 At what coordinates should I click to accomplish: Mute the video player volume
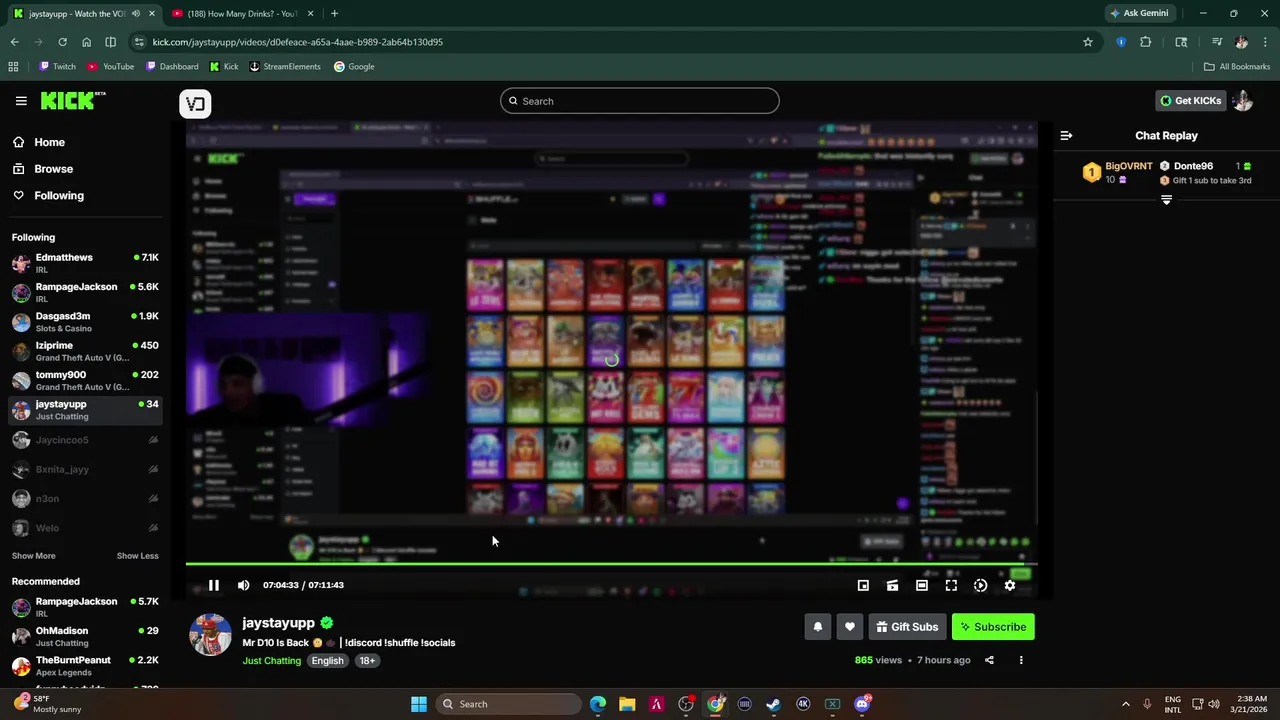[243, 585]
